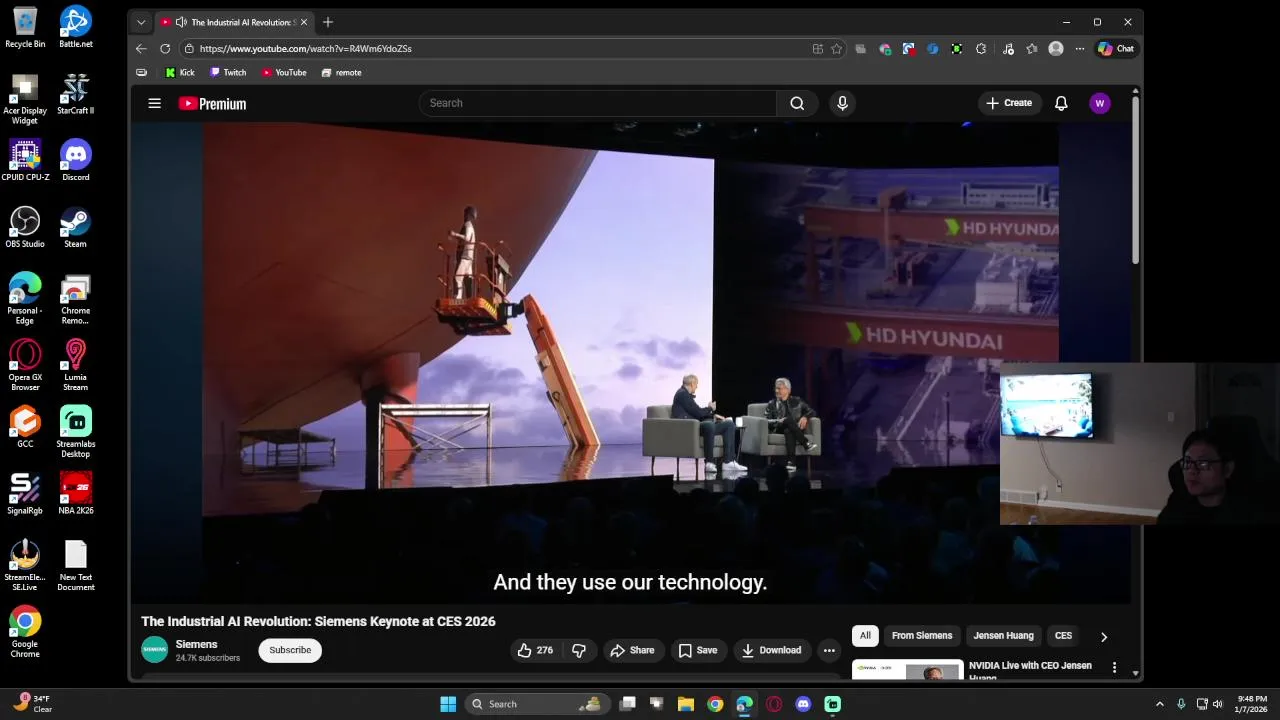Open YouTube notifications bell

[x=1061, y=103]
